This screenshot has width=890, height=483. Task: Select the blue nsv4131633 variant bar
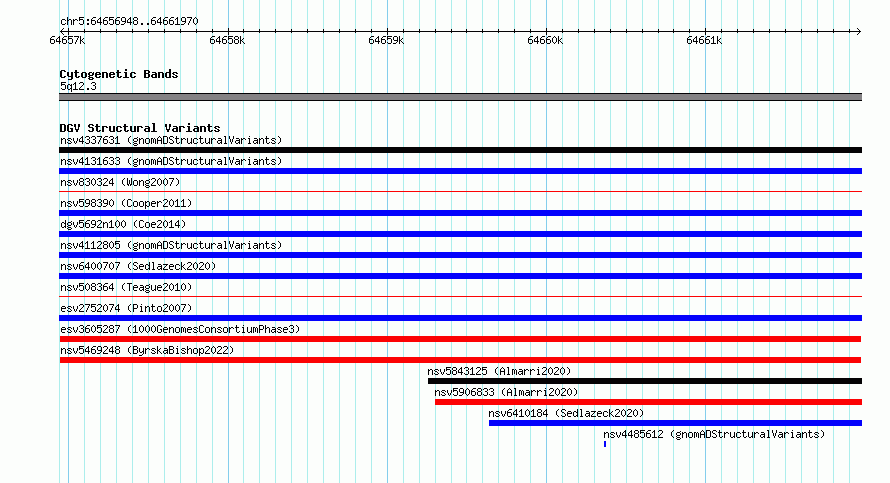(x=460, y=171)
